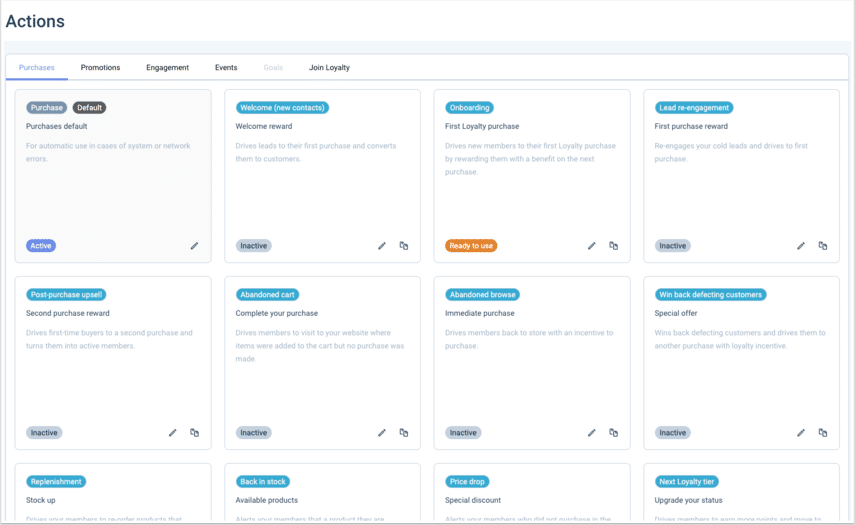Image resolution: width=855 pixels, height=525 pixels.
Task: Edit the Second purchase reward action
Action: pos(172,433)
